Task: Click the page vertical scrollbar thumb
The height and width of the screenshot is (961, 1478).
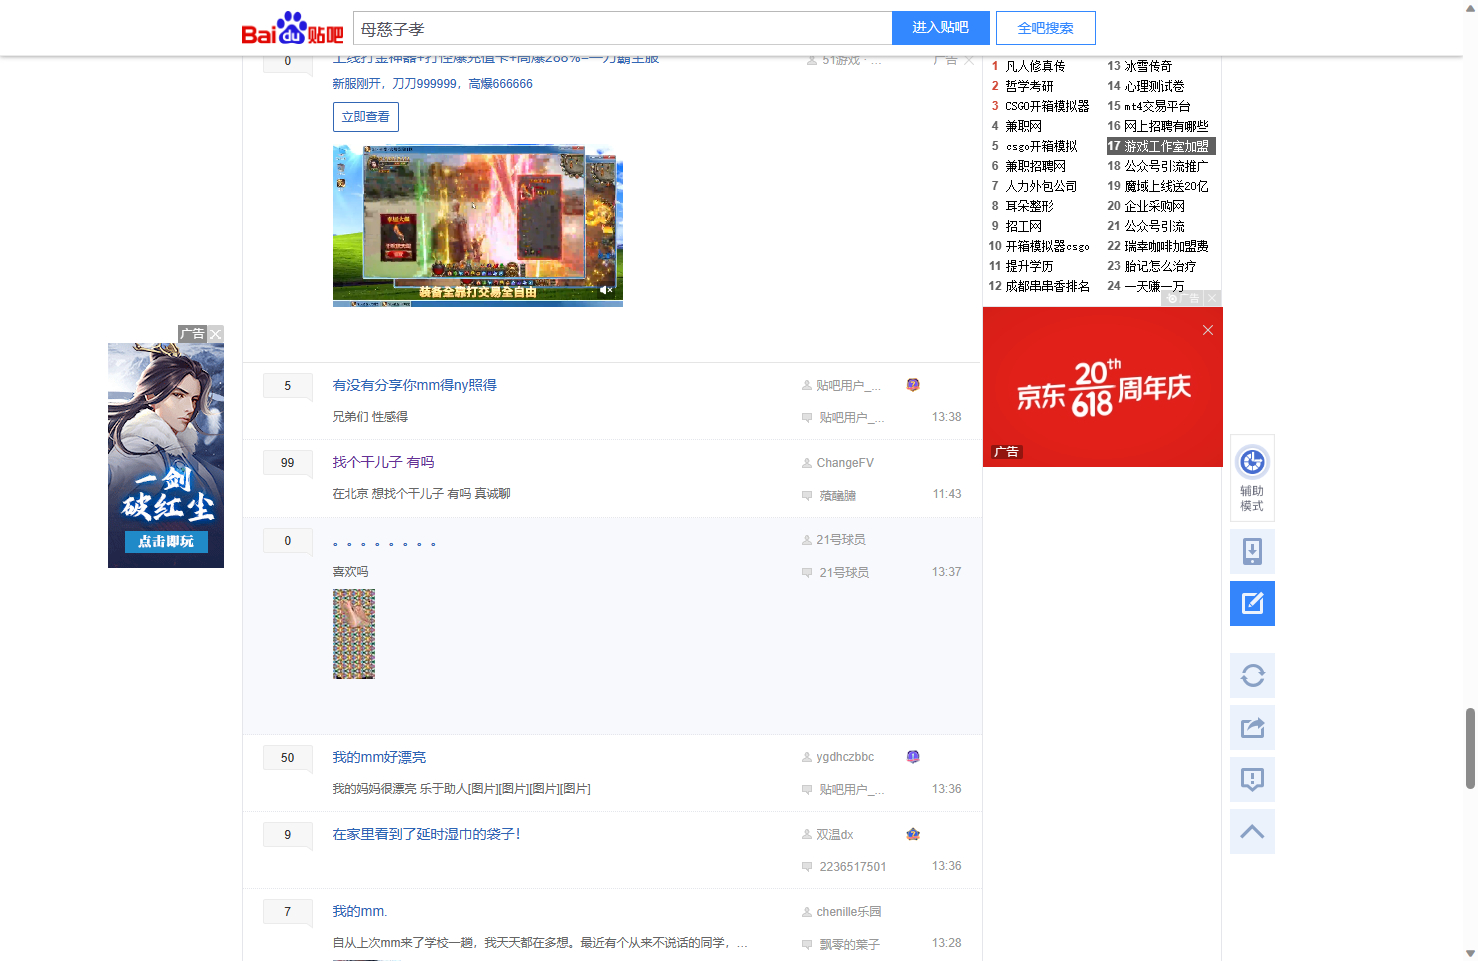Action: coord(1470,747)
